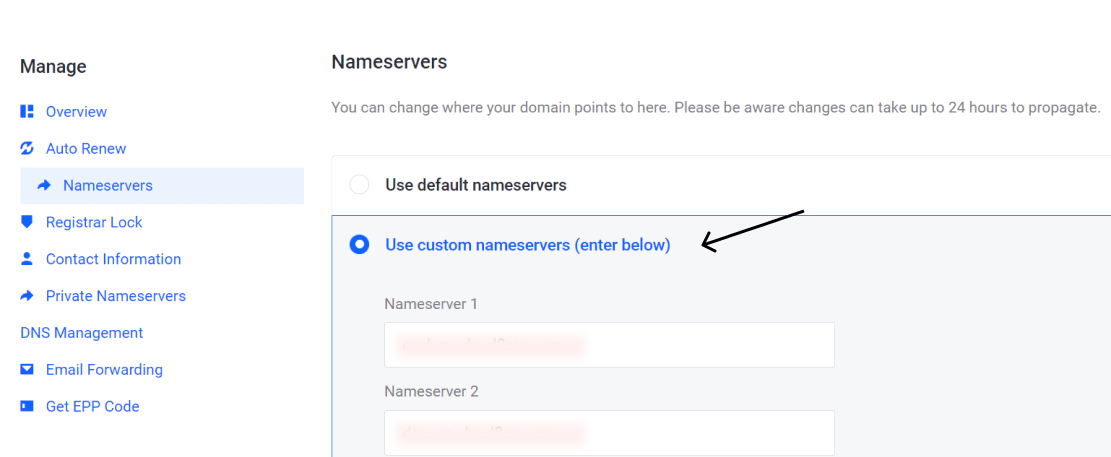Click the Email Forwarding envelope icon

tap(27, 370)
